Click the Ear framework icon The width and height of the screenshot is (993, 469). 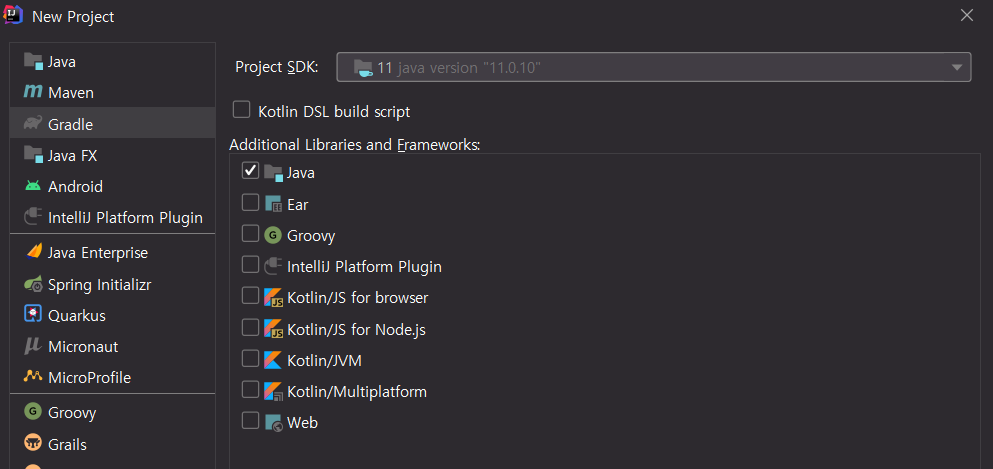[274, 204]
